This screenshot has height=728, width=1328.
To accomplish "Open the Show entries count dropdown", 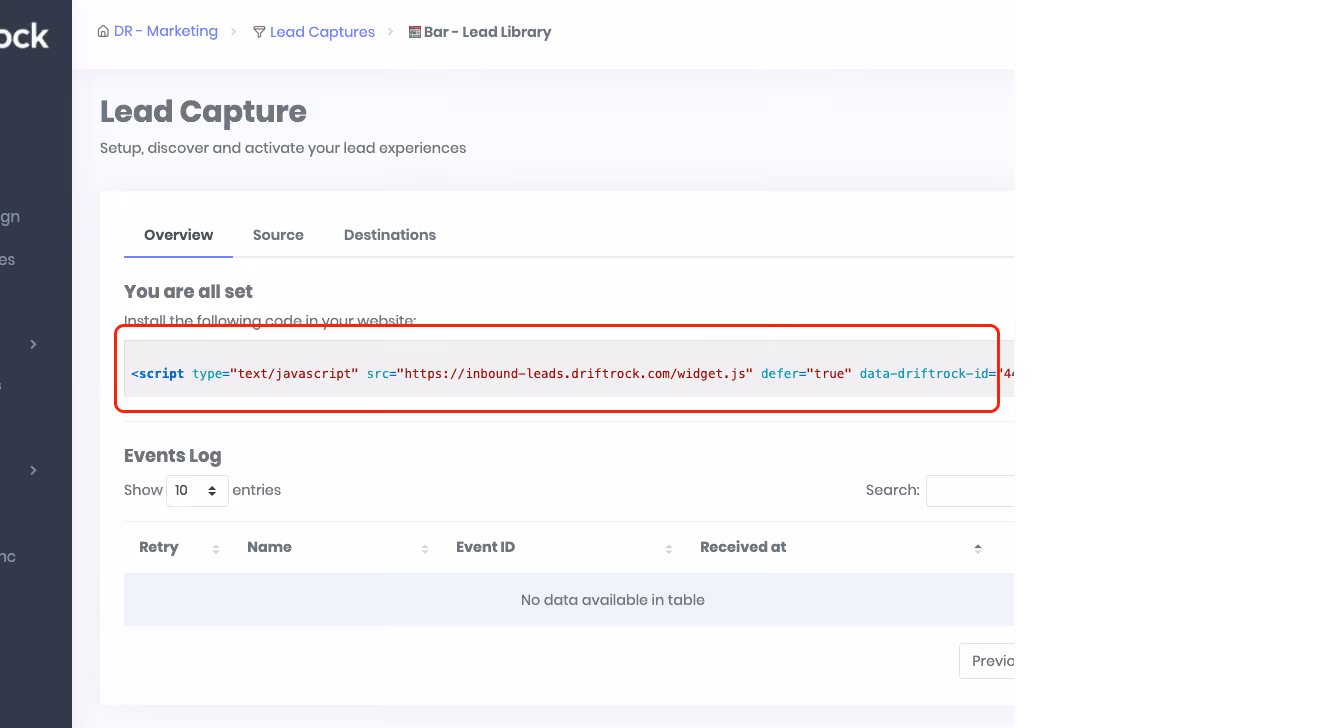I will point(197,491).
